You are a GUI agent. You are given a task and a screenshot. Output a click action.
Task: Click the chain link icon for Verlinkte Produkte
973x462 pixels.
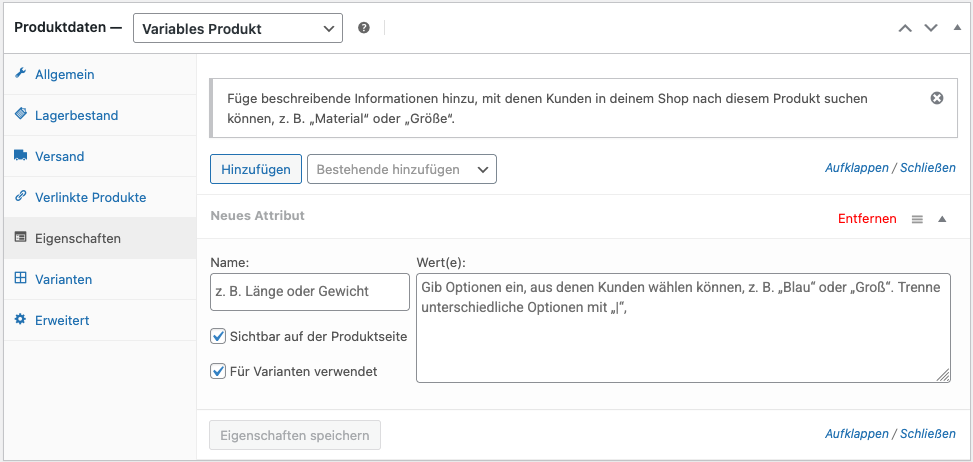(20, 197)
